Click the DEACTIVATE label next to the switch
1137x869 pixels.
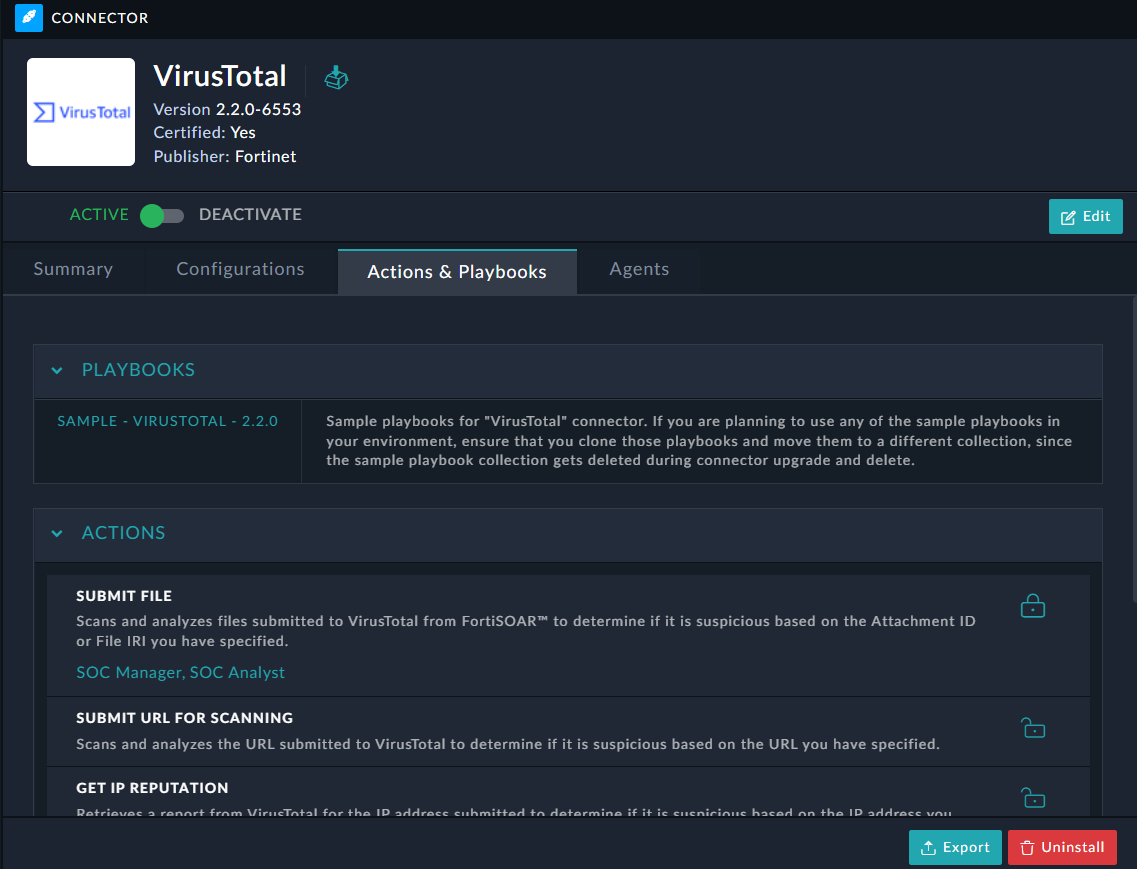[x=250, y=215]
